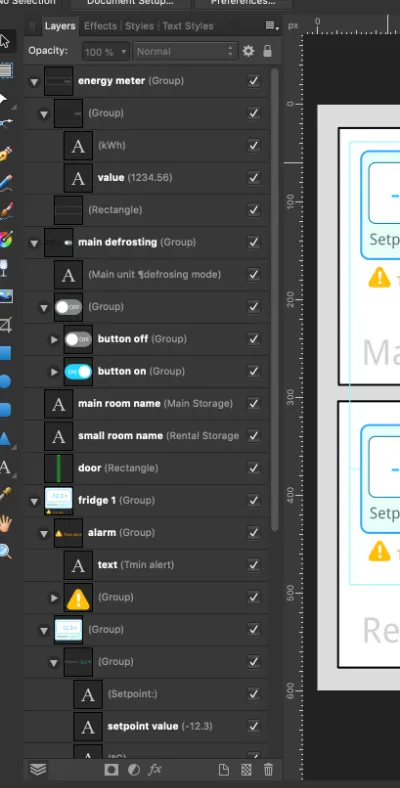Click the Preferences button
Viewport: 400px width, 788px height.
pos(243,3)
